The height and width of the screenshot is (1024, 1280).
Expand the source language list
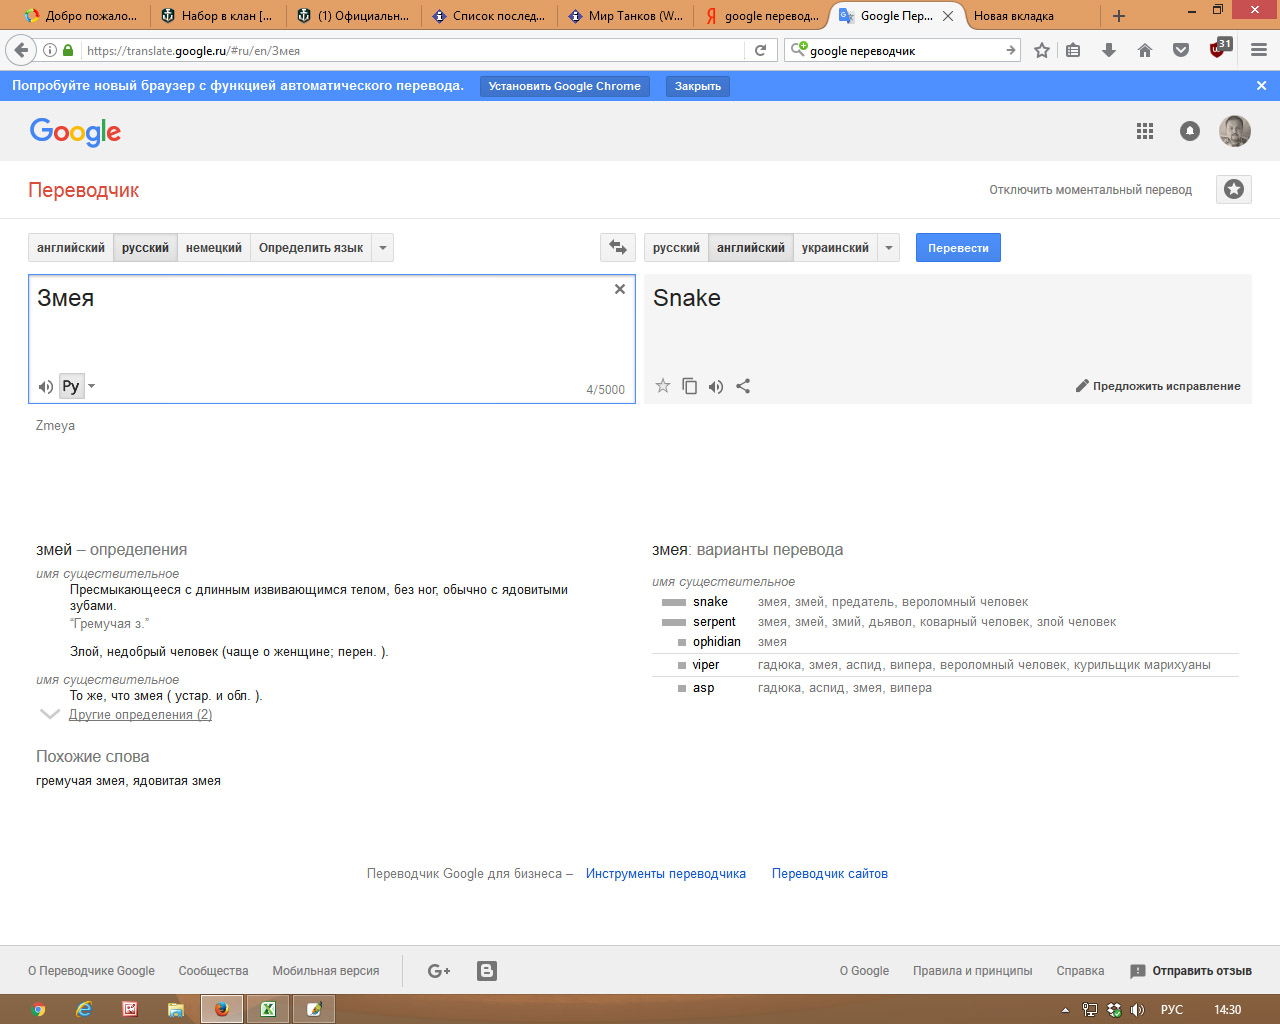382,247
